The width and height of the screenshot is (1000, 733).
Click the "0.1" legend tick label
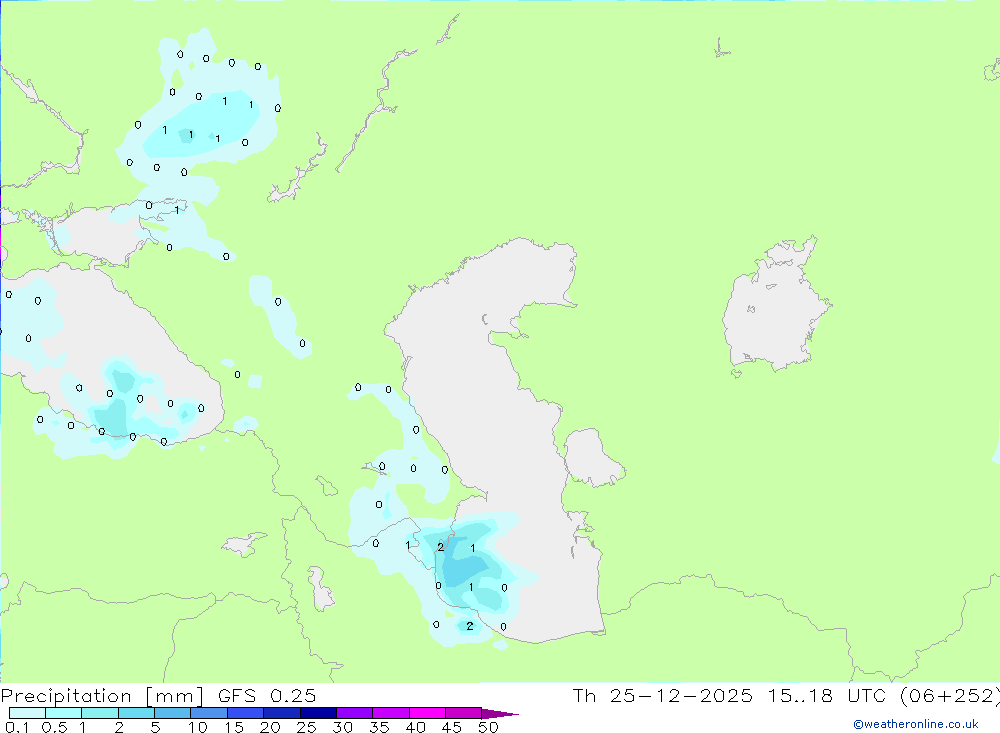coord(17,727)
